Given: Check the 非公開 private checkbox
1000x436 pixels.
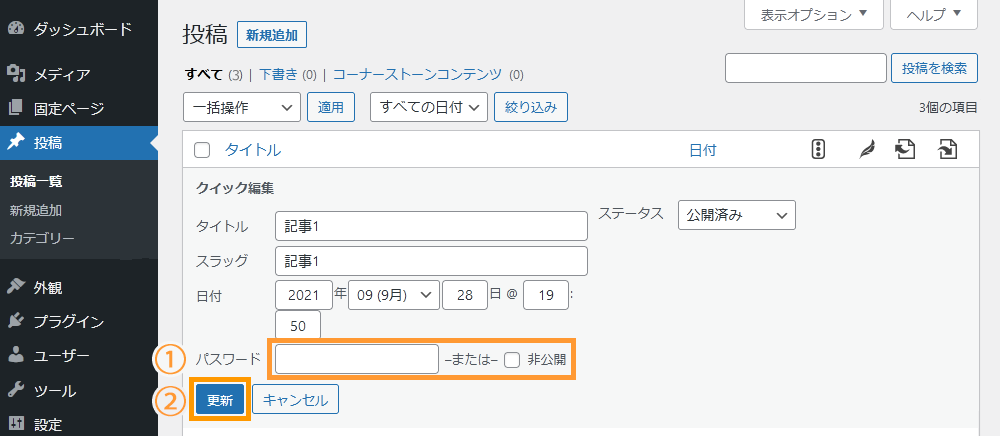Looking at the screenshot, I should pos(512,360).
